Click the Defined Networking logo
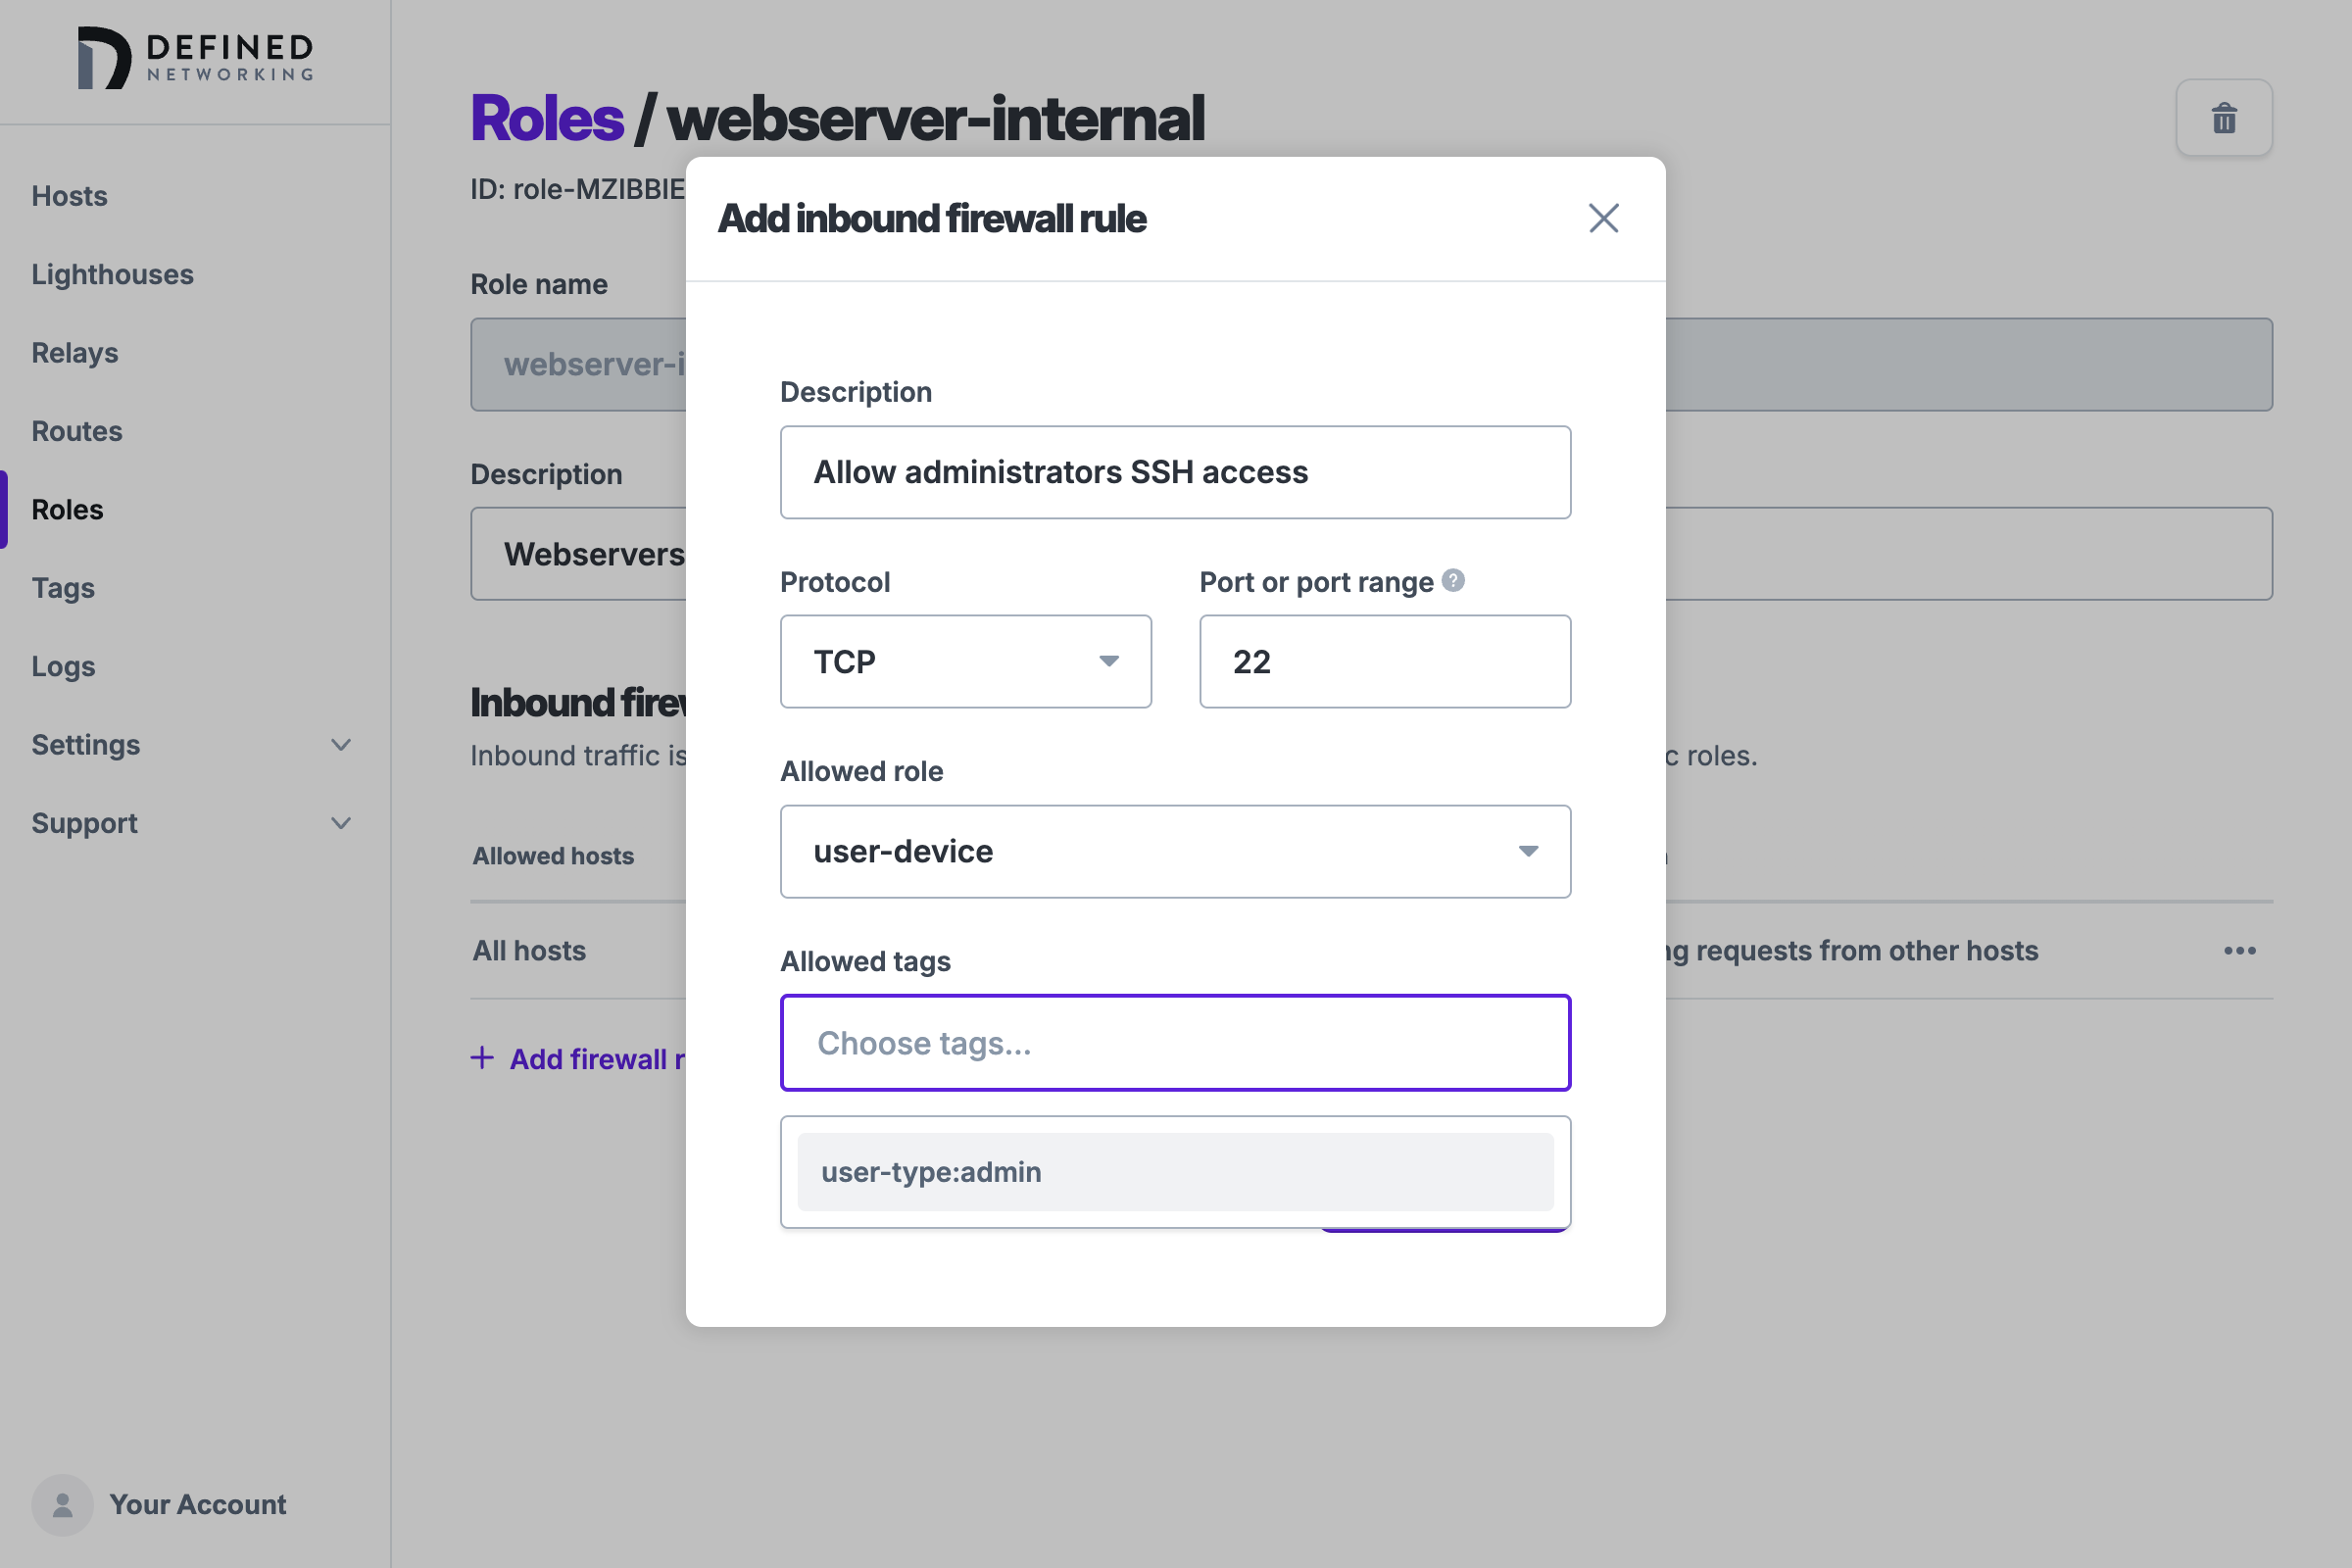2352x1568 pixels. tap(196, 58)
